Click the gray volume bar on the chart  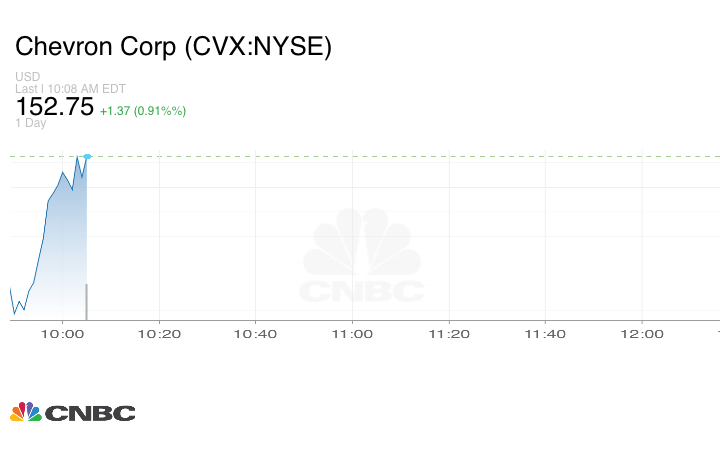86,301
